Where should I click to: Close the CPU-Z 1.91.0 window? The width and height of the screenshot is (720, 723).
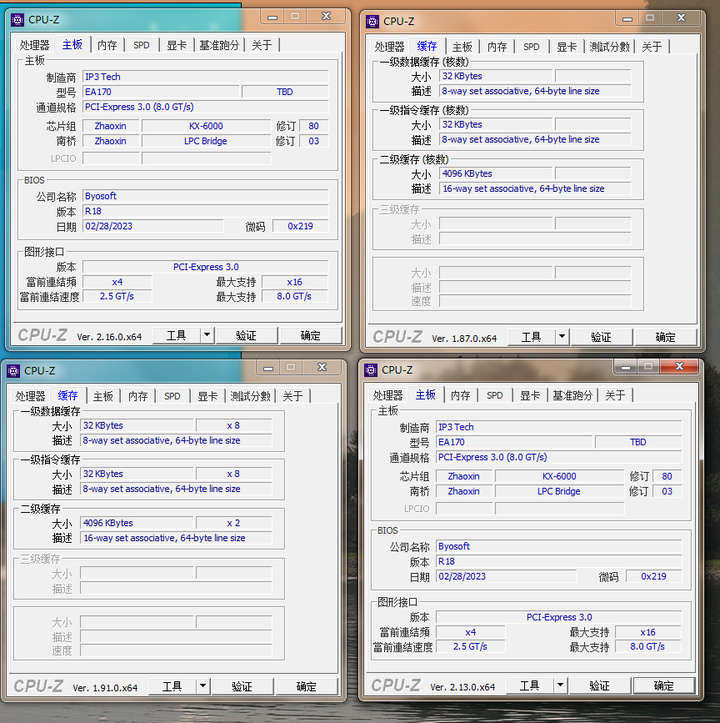(x=322, y=367)
